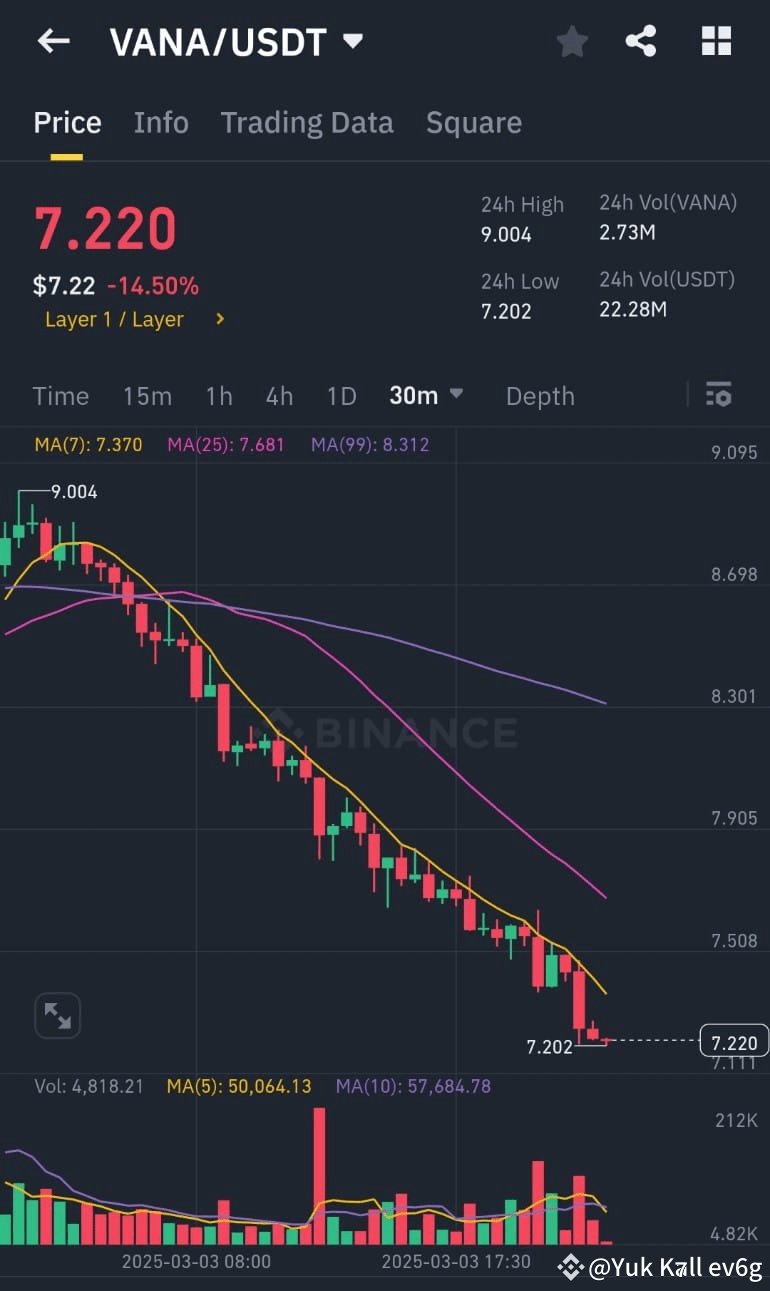The image size is (770, 1291).
Task: Select the 7.202 low price marker
Action: coord(548,1047)
